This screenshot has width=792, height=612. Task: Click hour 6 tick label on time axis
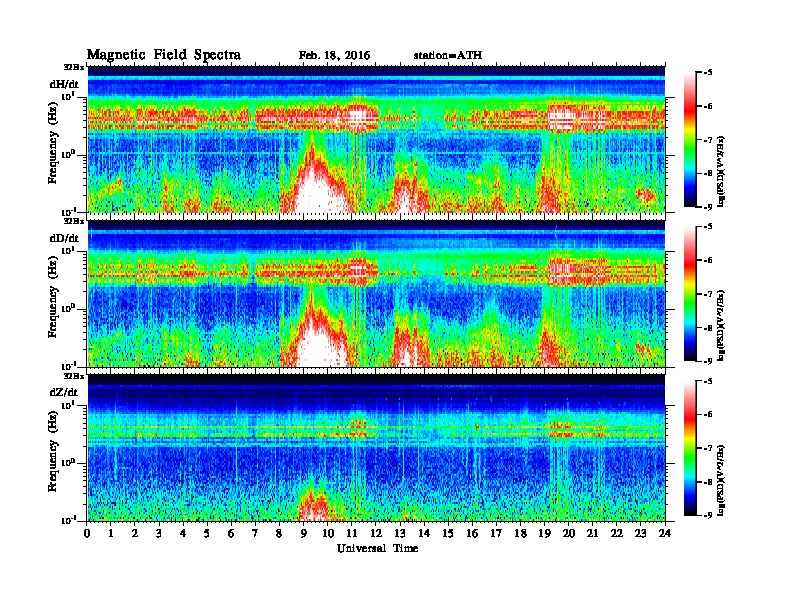click(x=231, y=533)
